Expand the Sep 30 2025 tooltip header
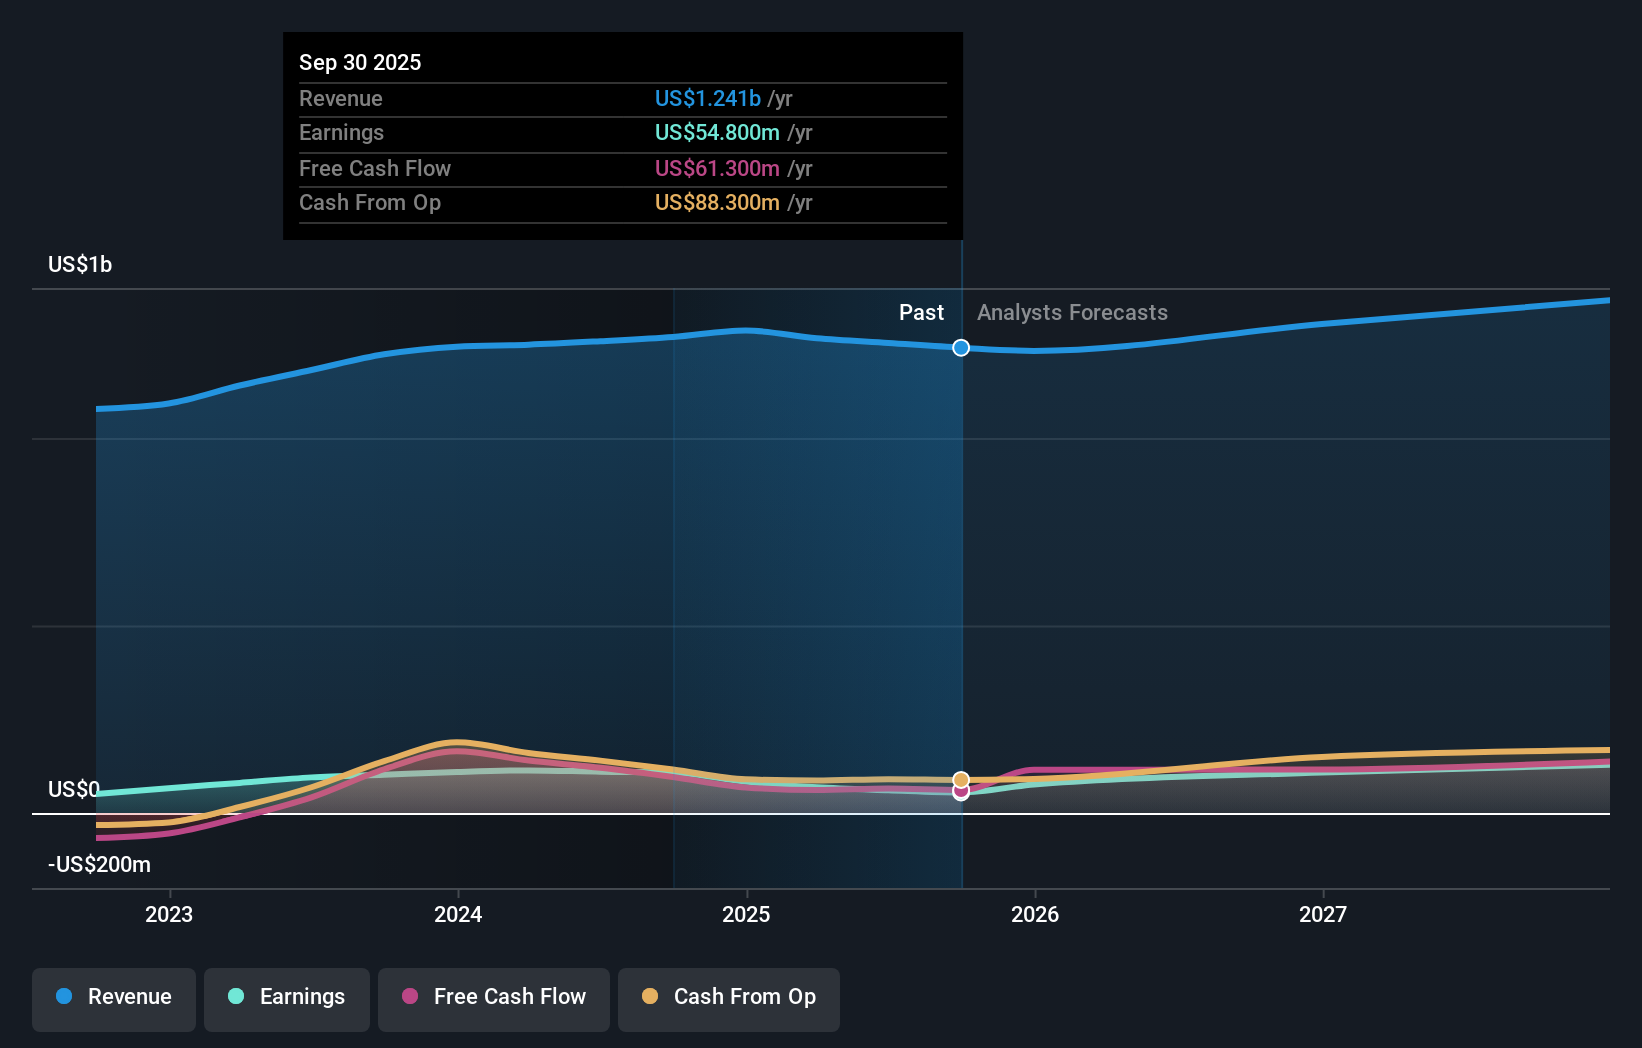This screenshot has width=1642, height=1048. [360, 62]
